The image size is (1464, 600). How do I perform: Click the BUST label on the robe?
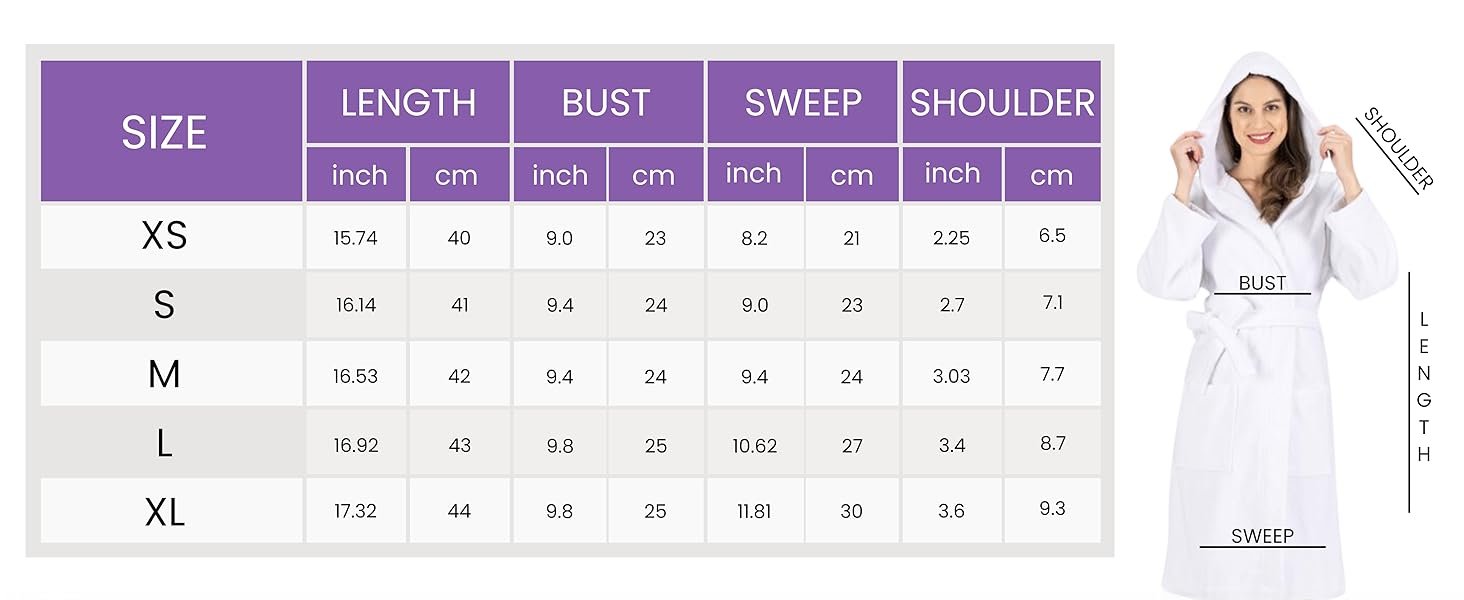1262,283
